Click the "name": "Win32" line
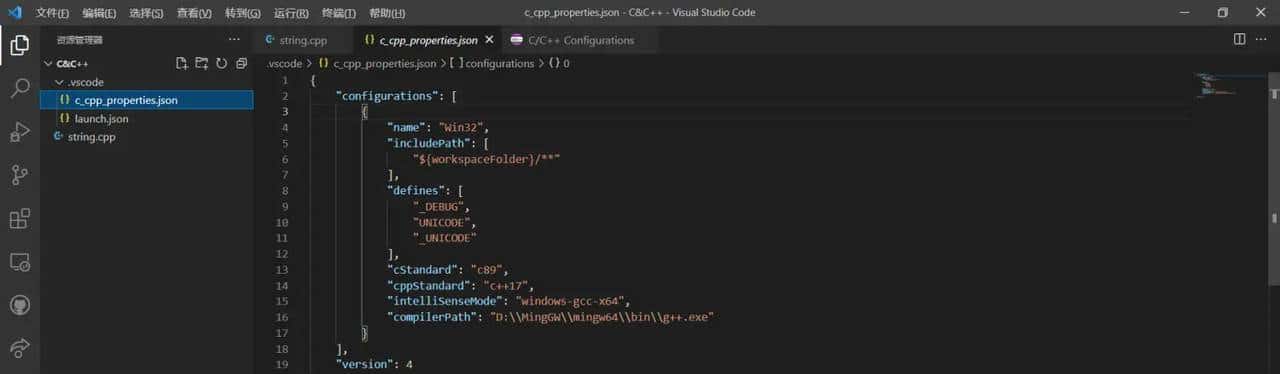Screen dimensions: 1280x374 [x=437, y=127]
